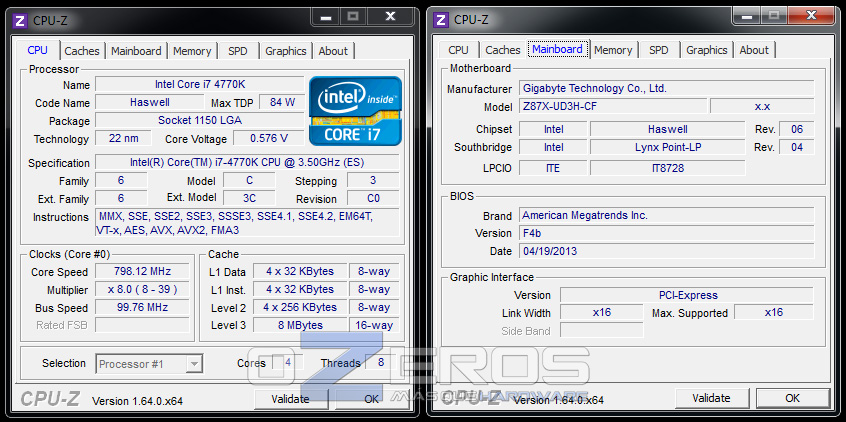Switch to SPD tab in right window
The width and height of the screenshot is (846, 422).
pos(659,50)
